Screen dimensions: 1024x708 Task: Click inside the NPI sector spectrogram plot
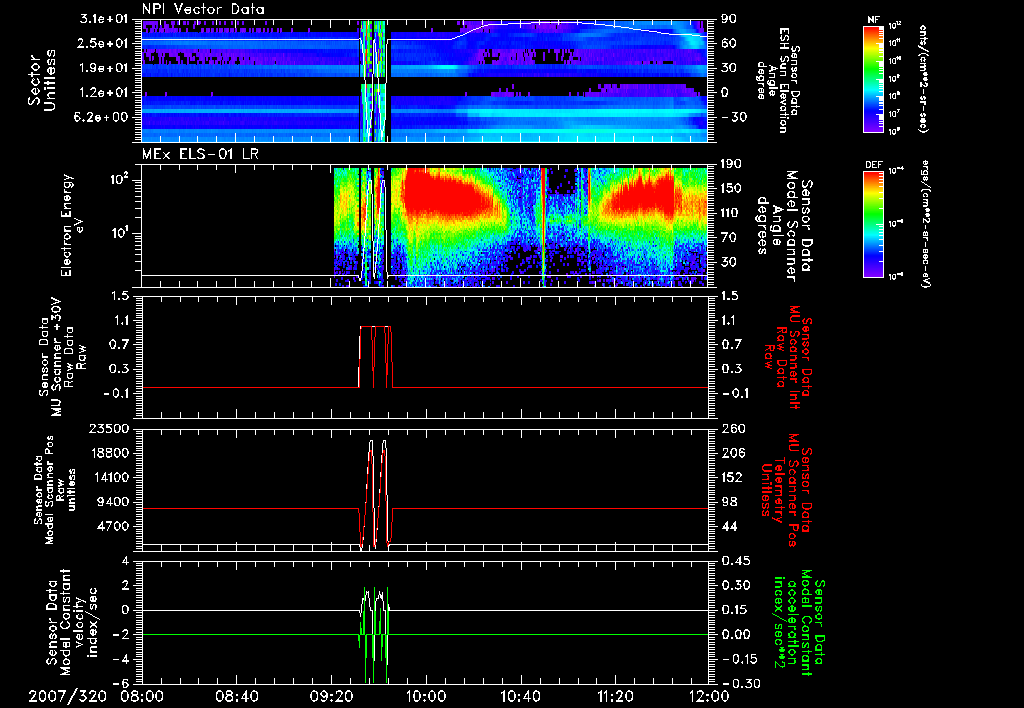coord(424,80)
